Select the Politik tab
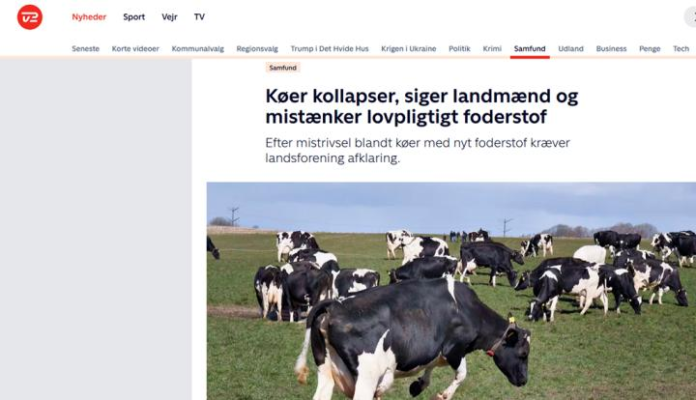This screenshot has width=696, height=400. click(459, 49)
